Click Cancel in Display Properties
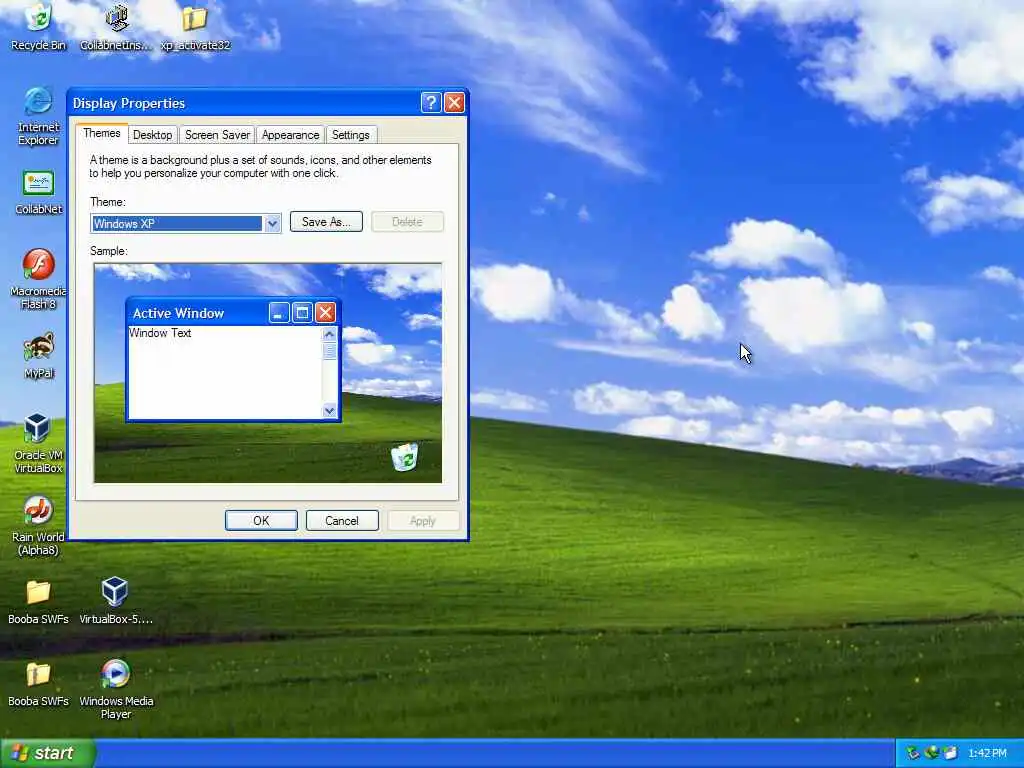This screenshot has height=768, width=1024. pyautogui.click(x=342, y=520)
